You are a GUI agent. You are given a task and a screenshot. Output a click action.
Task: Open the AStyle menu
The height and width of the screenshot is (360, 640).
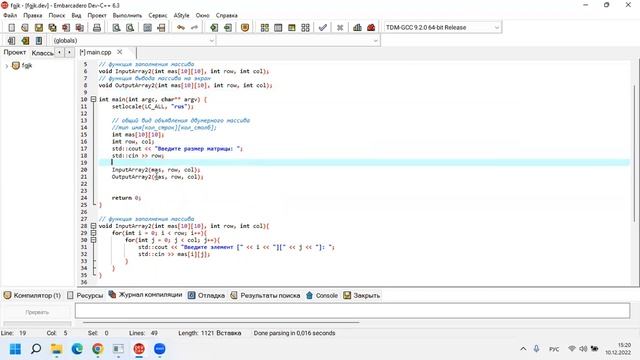tap(182, 15)
